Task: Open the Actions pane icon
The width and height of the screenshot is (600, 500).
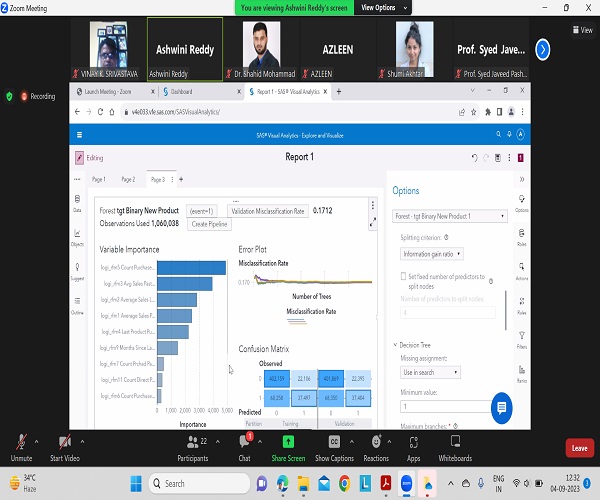Action: (522, 271)
